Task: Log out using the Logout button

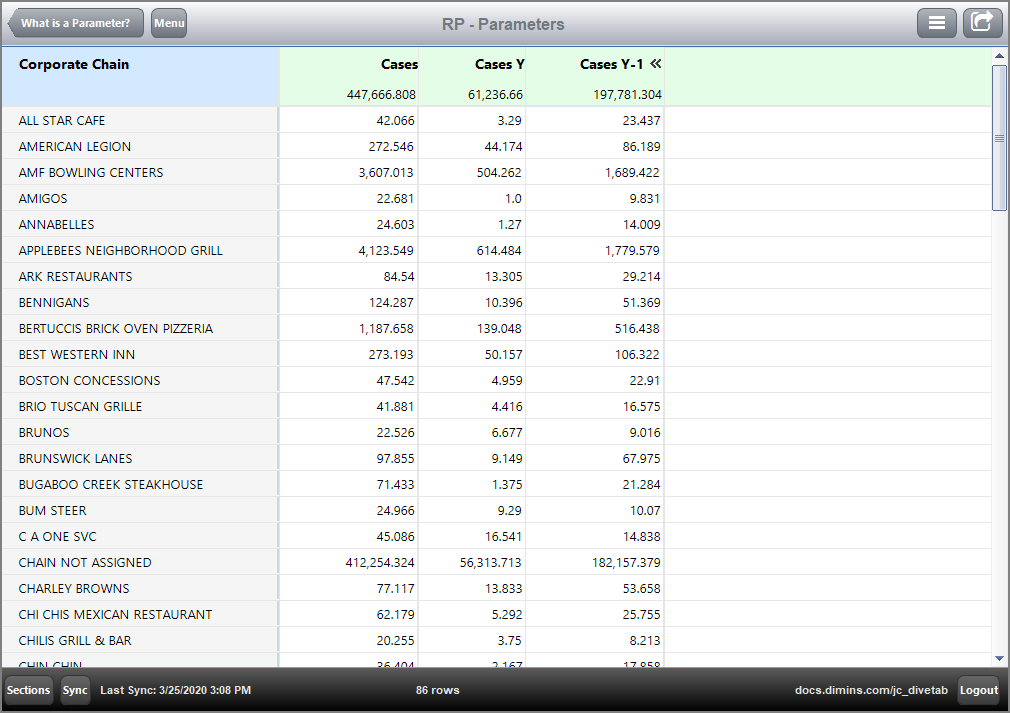Action: (x=979, y=690)
